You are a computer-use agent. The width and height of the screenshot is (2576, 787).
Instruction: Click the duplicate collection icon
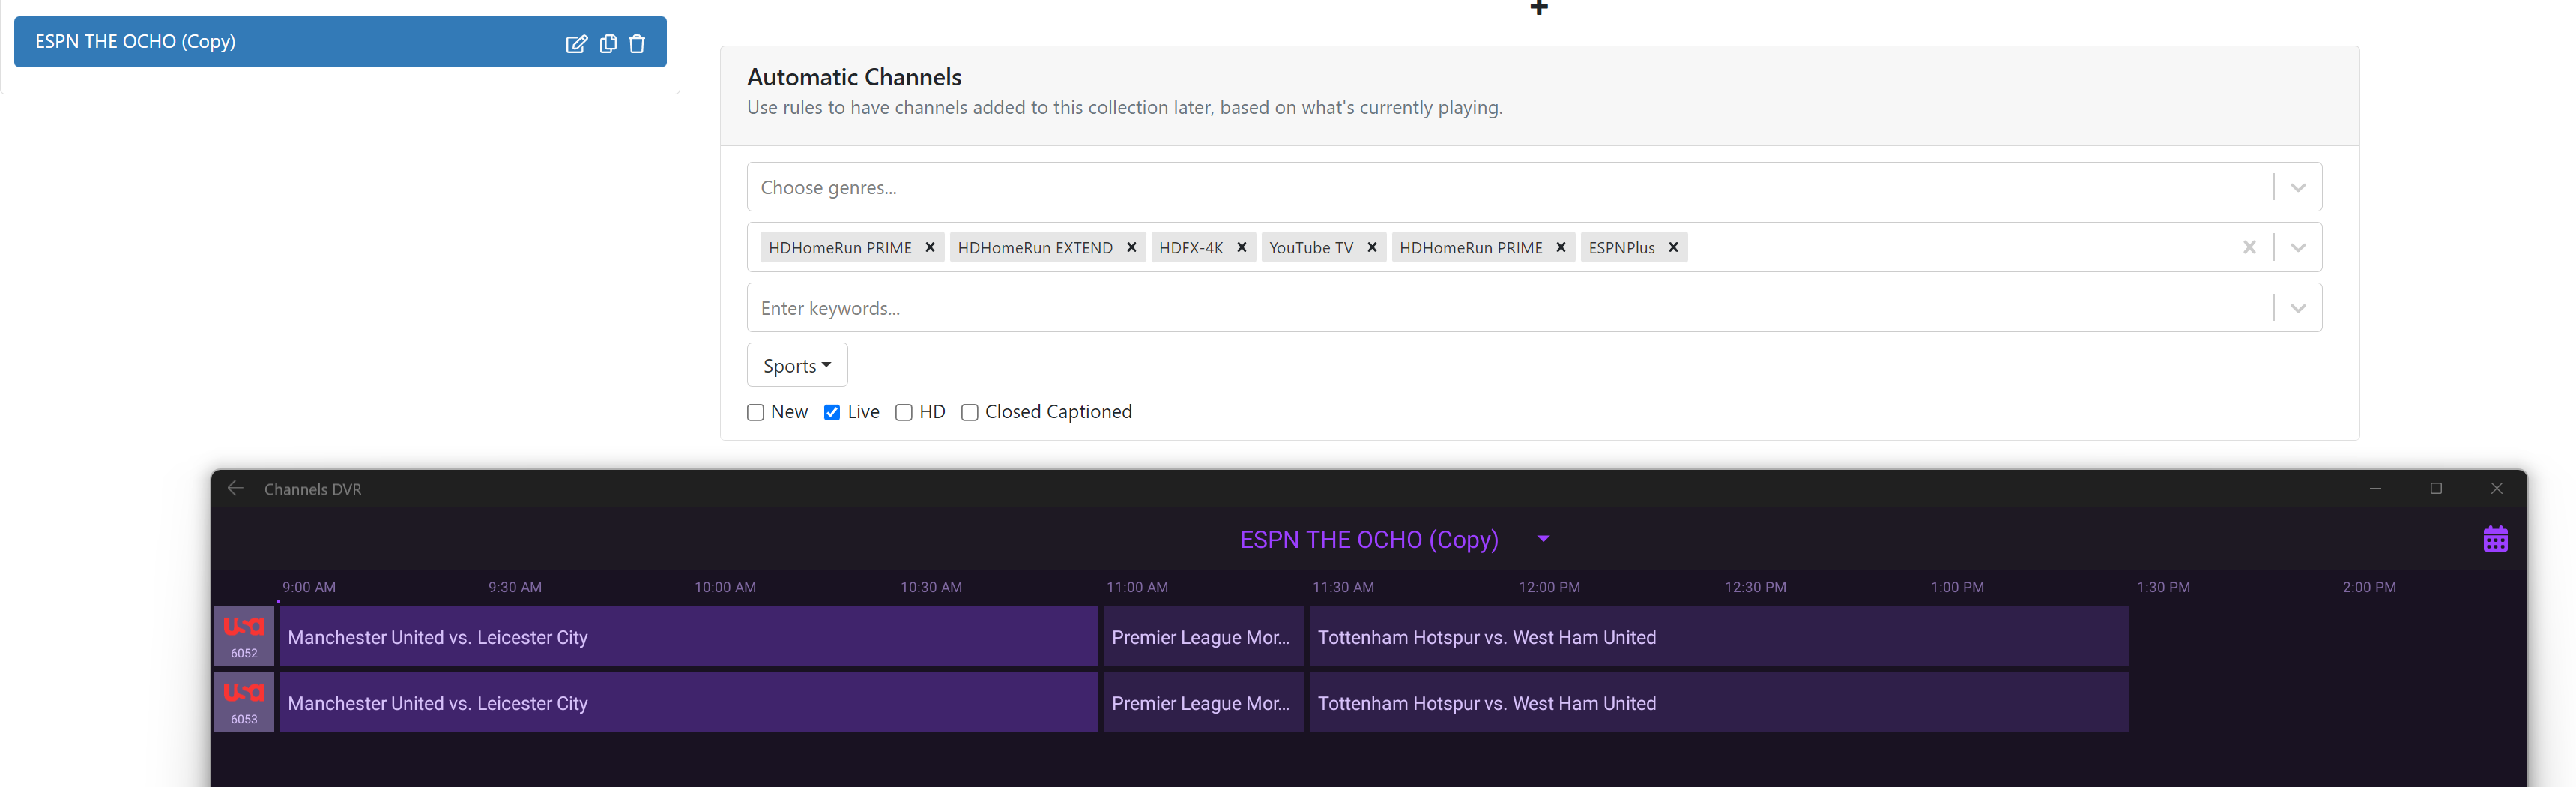pyautogui.click(x=607, y=43)
